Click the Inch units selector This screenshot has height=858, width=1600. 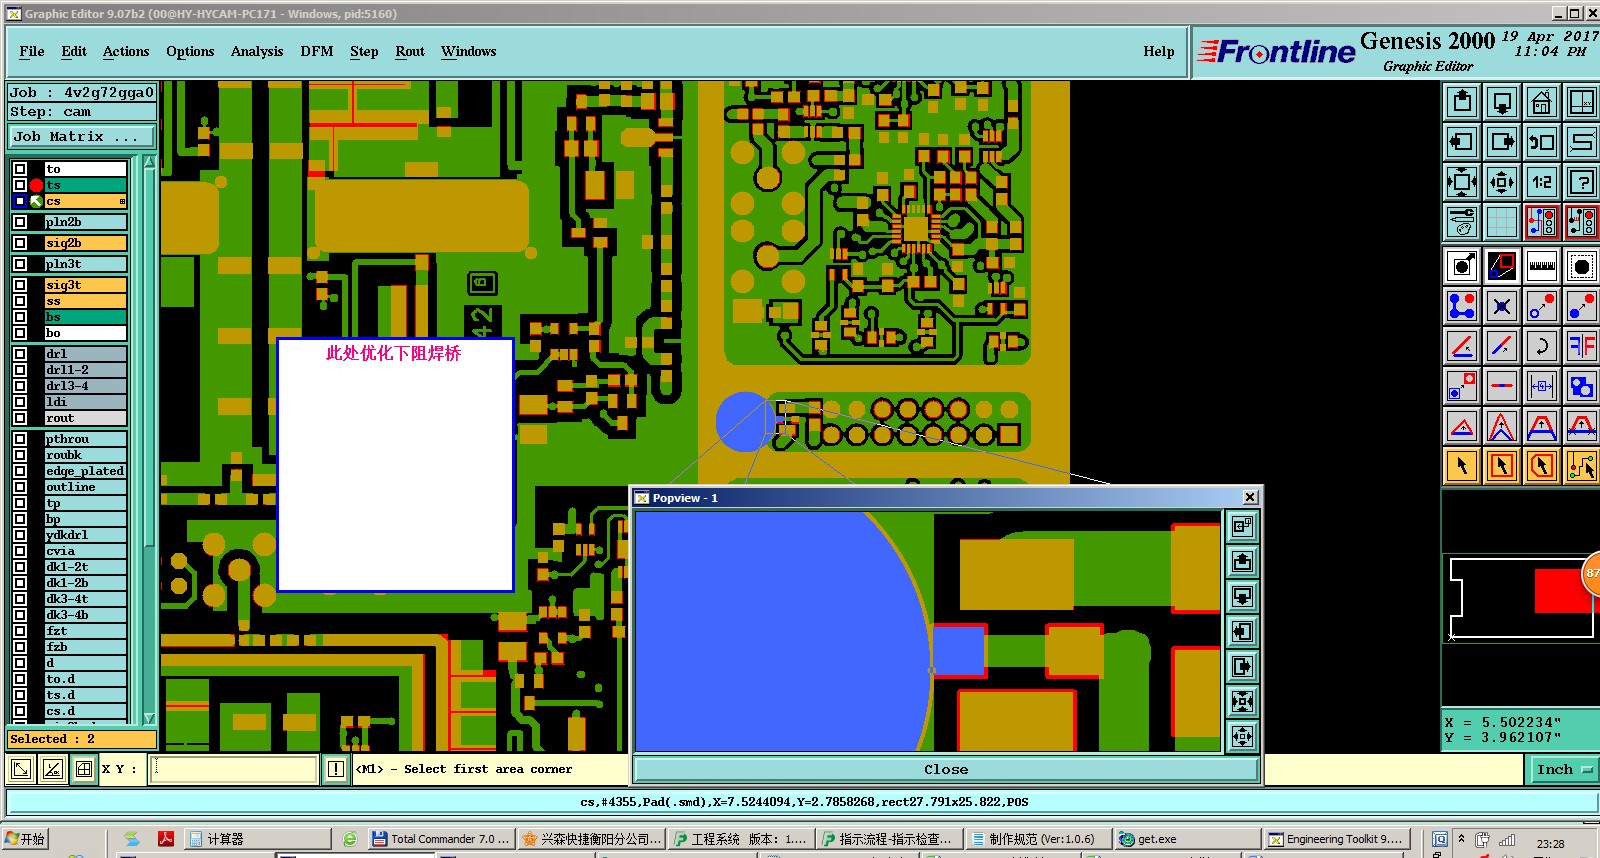[x=1563, y=769]
